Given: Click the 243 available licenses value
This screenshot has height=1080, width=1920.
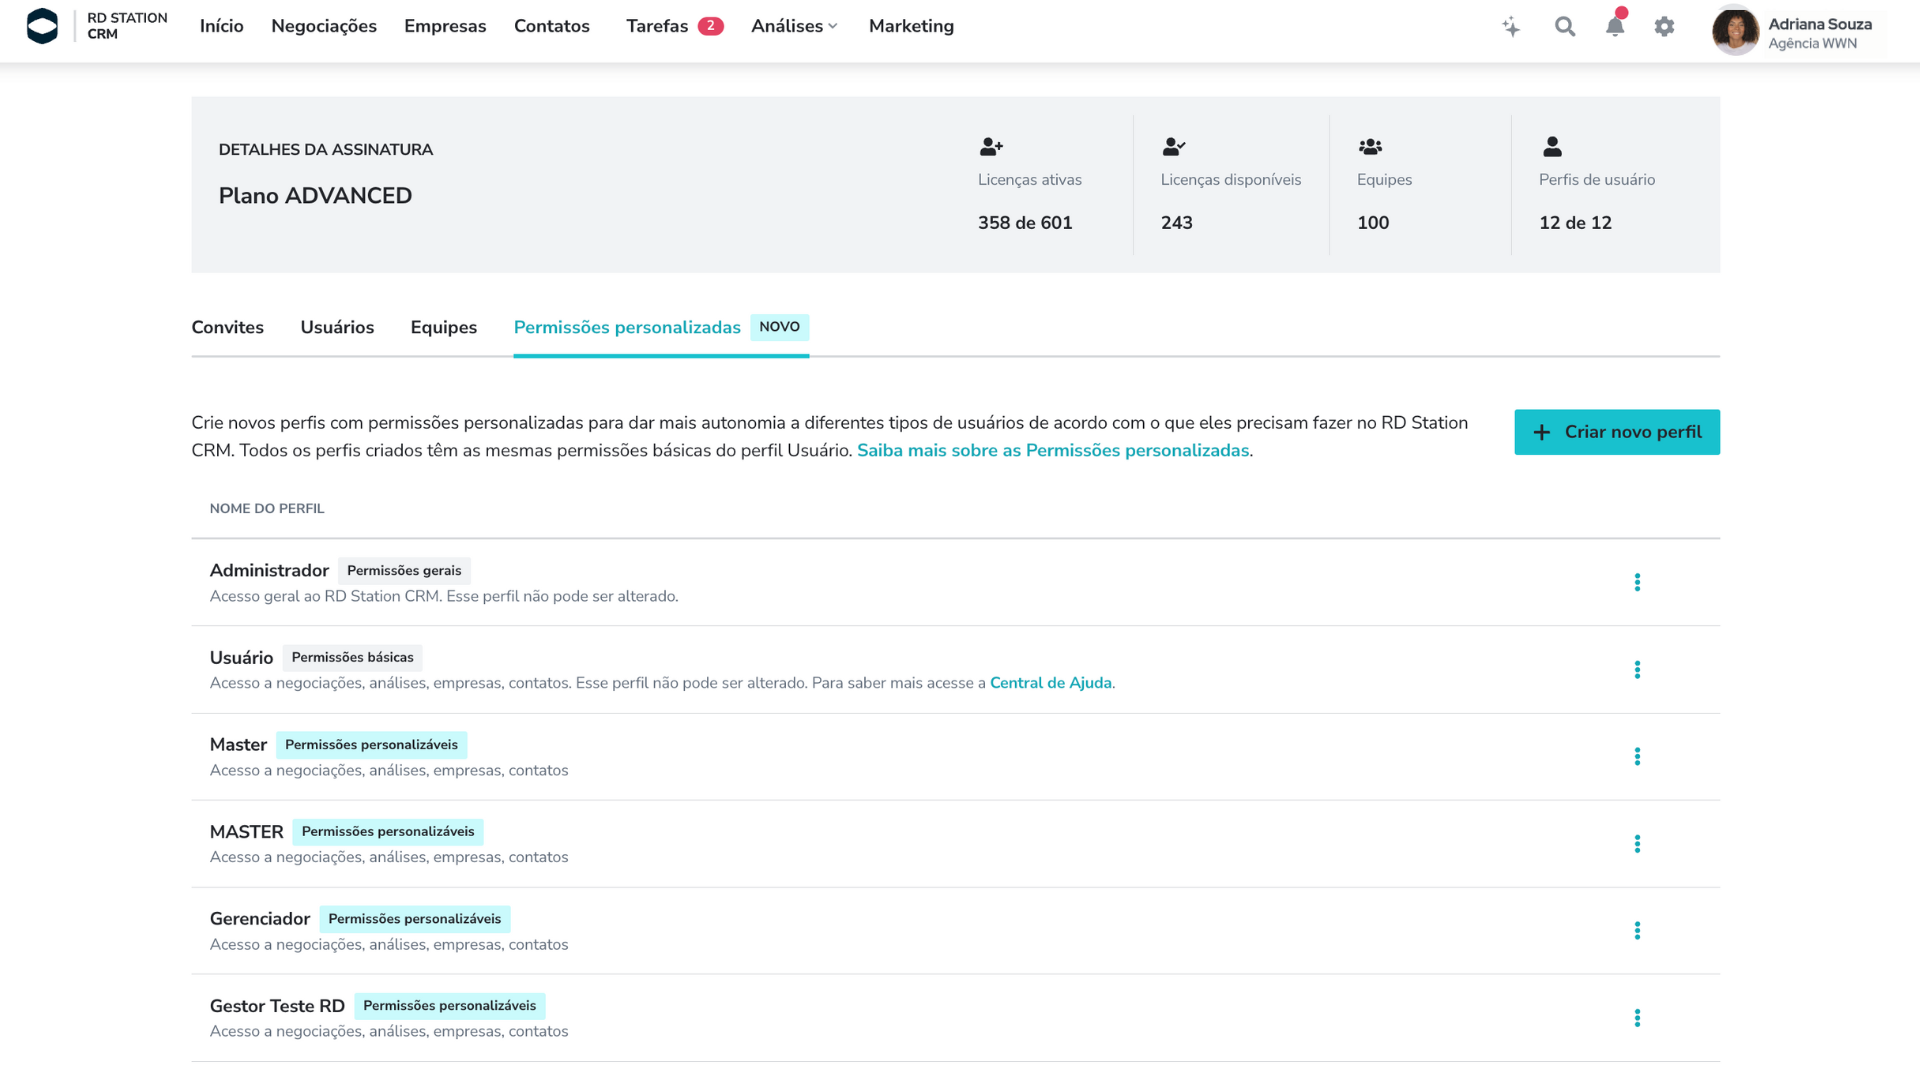Looking at the screenshot, I should pyautogui.click(x=1177, y=223).
